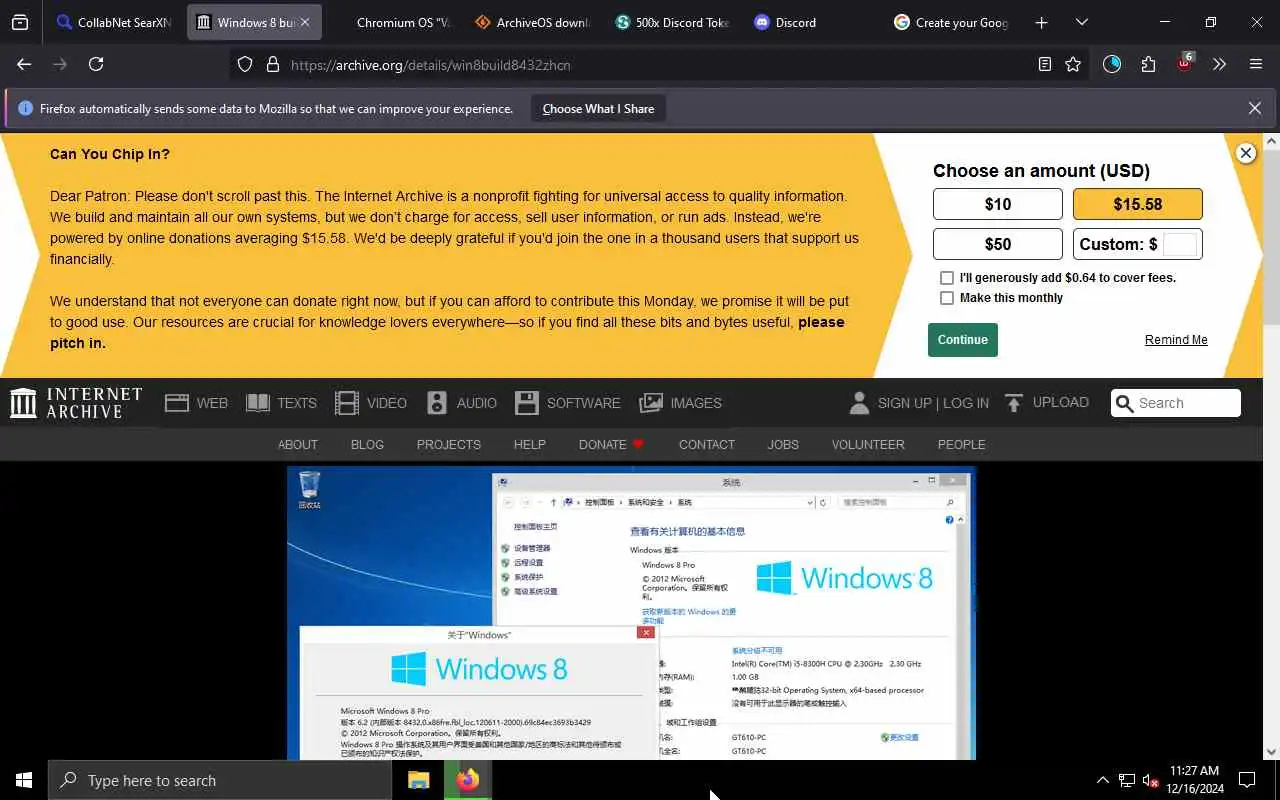Open tracking protection shield icon
The width and height of the screenshot is (1280, 800).
pyautogui.click(x=245, y=64)
